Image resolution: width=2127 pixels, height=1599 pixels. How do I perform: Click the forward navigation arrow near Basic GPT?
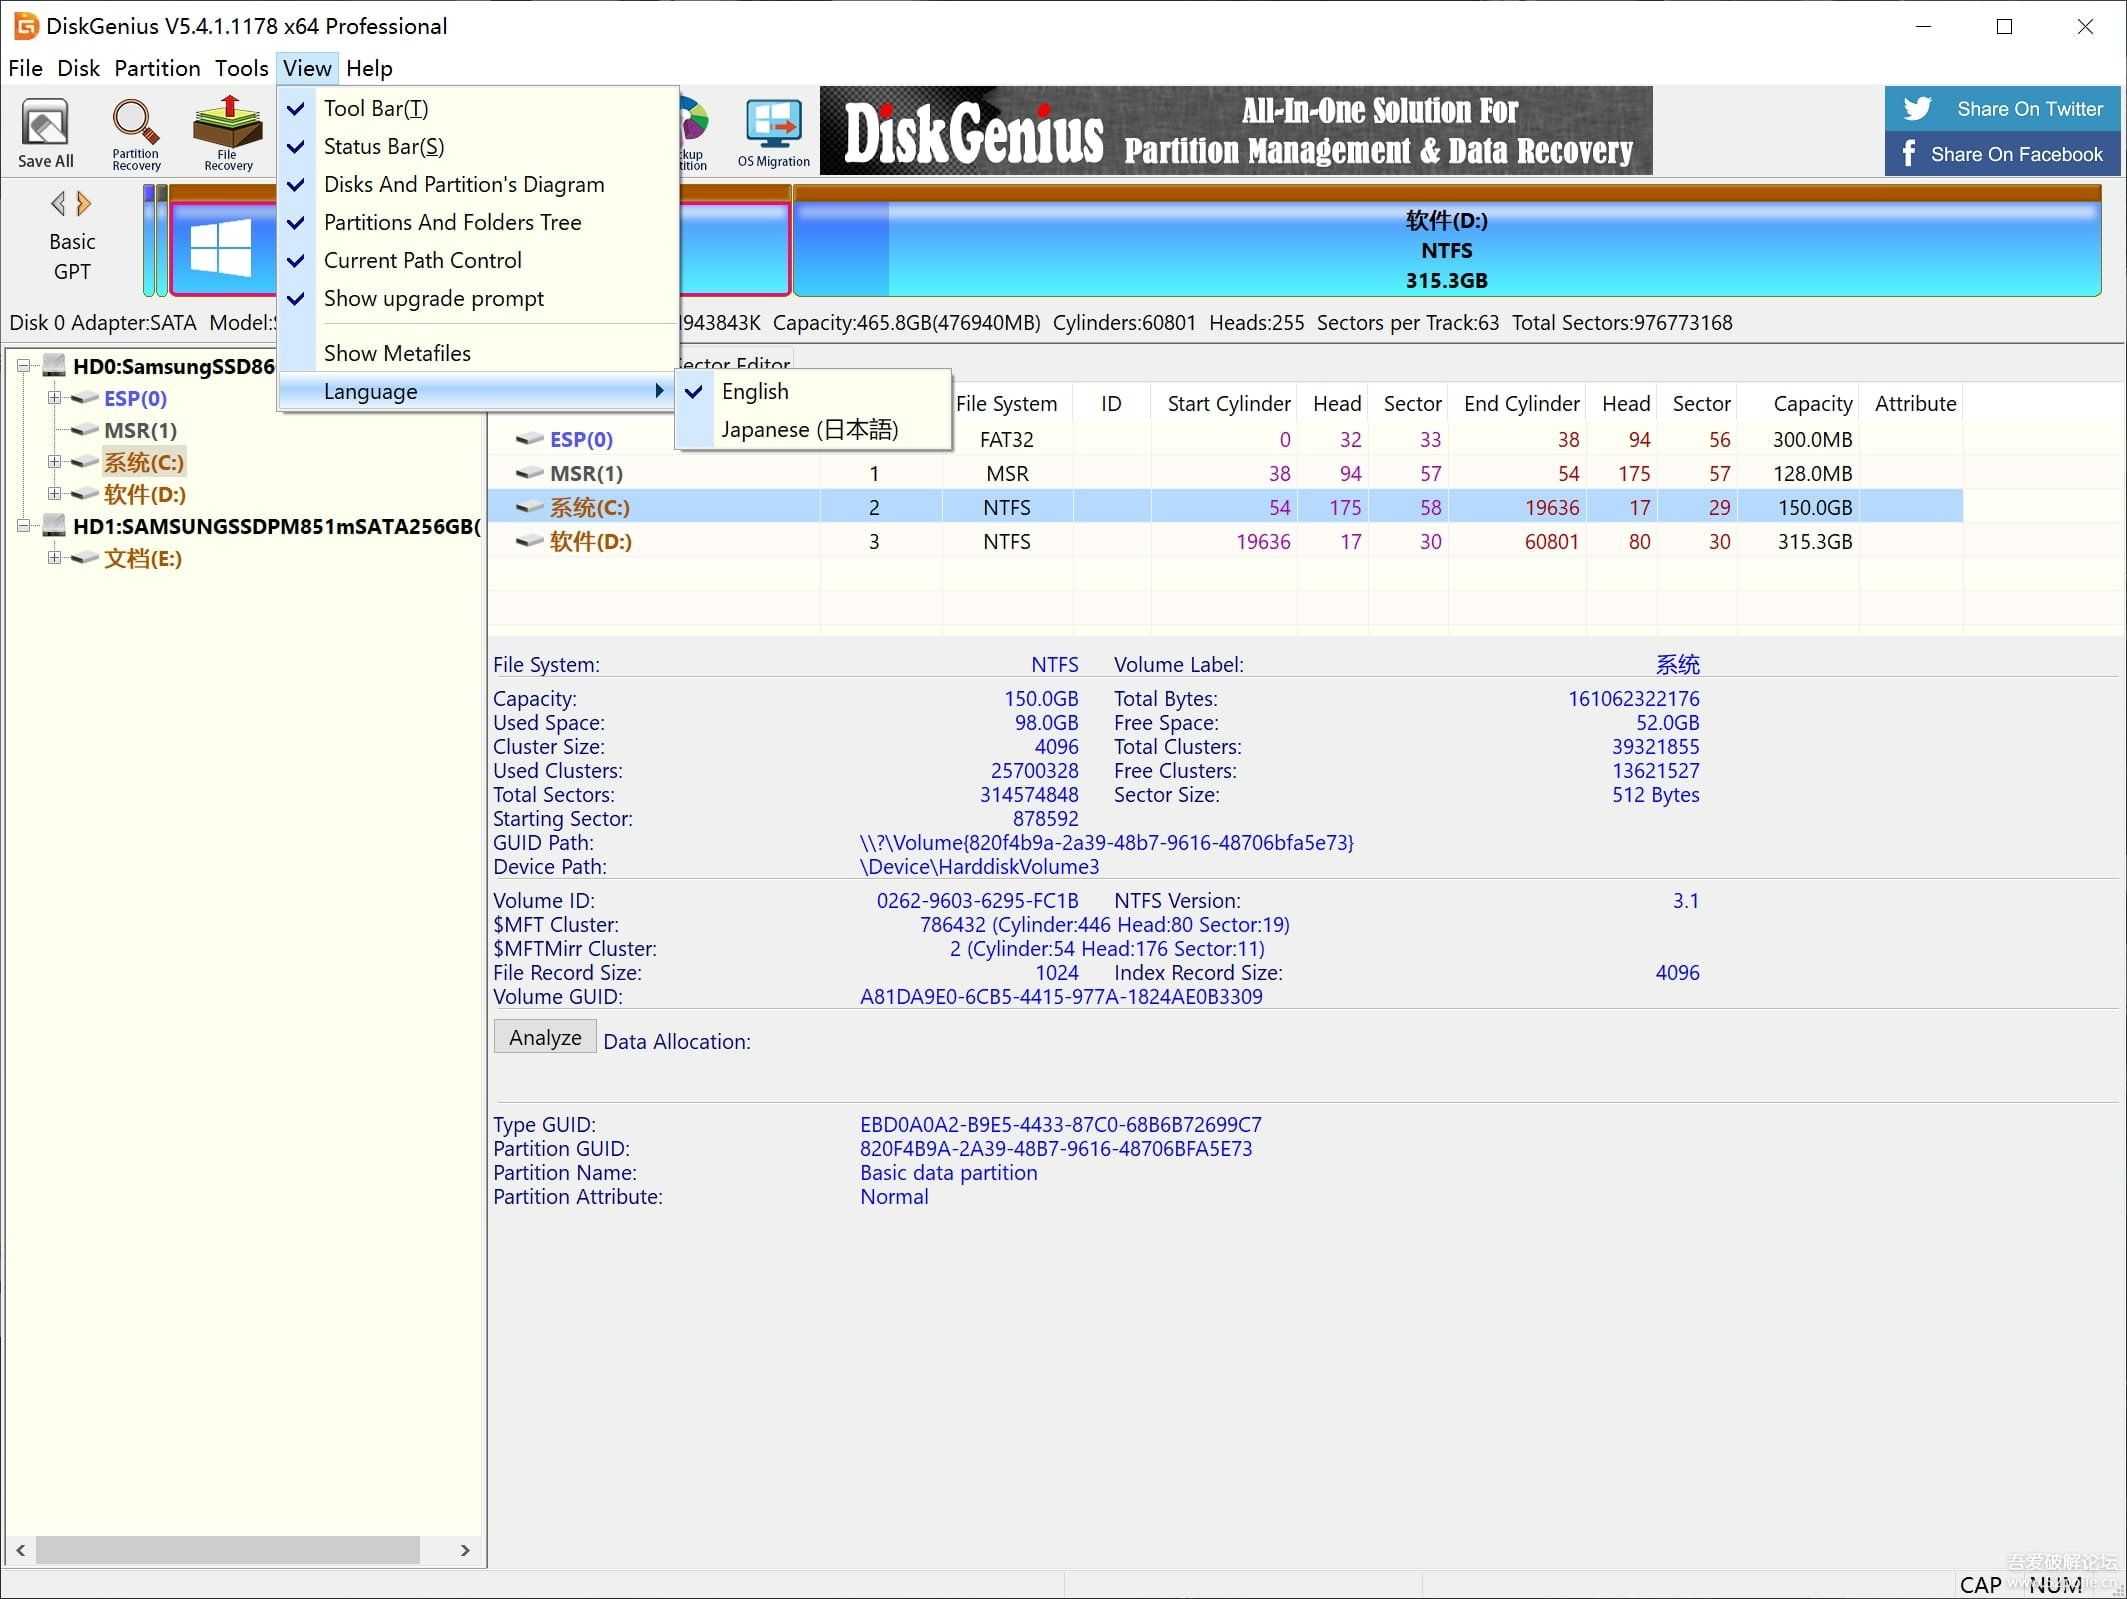click(84, 202)
